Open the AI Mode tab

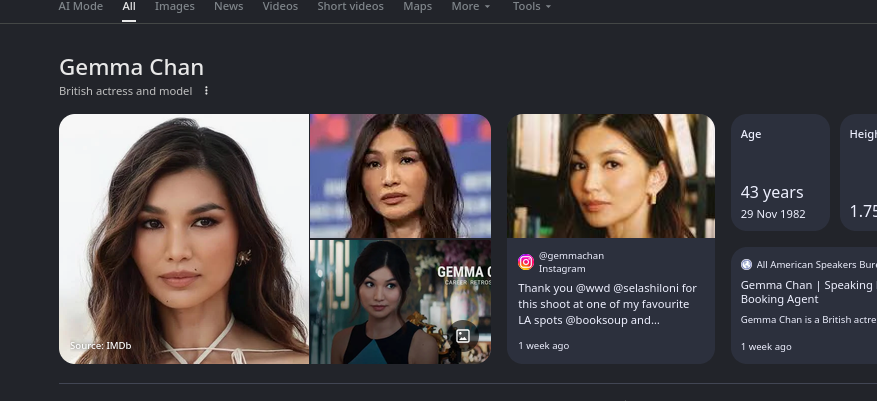(81, 7)
